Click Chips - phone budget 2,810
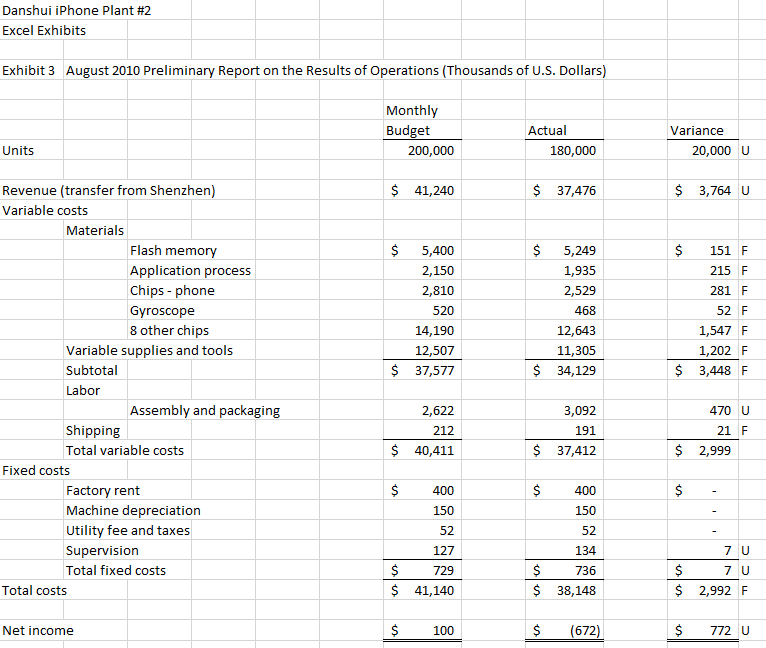766x648 pixels. click(x=438, y=291)
